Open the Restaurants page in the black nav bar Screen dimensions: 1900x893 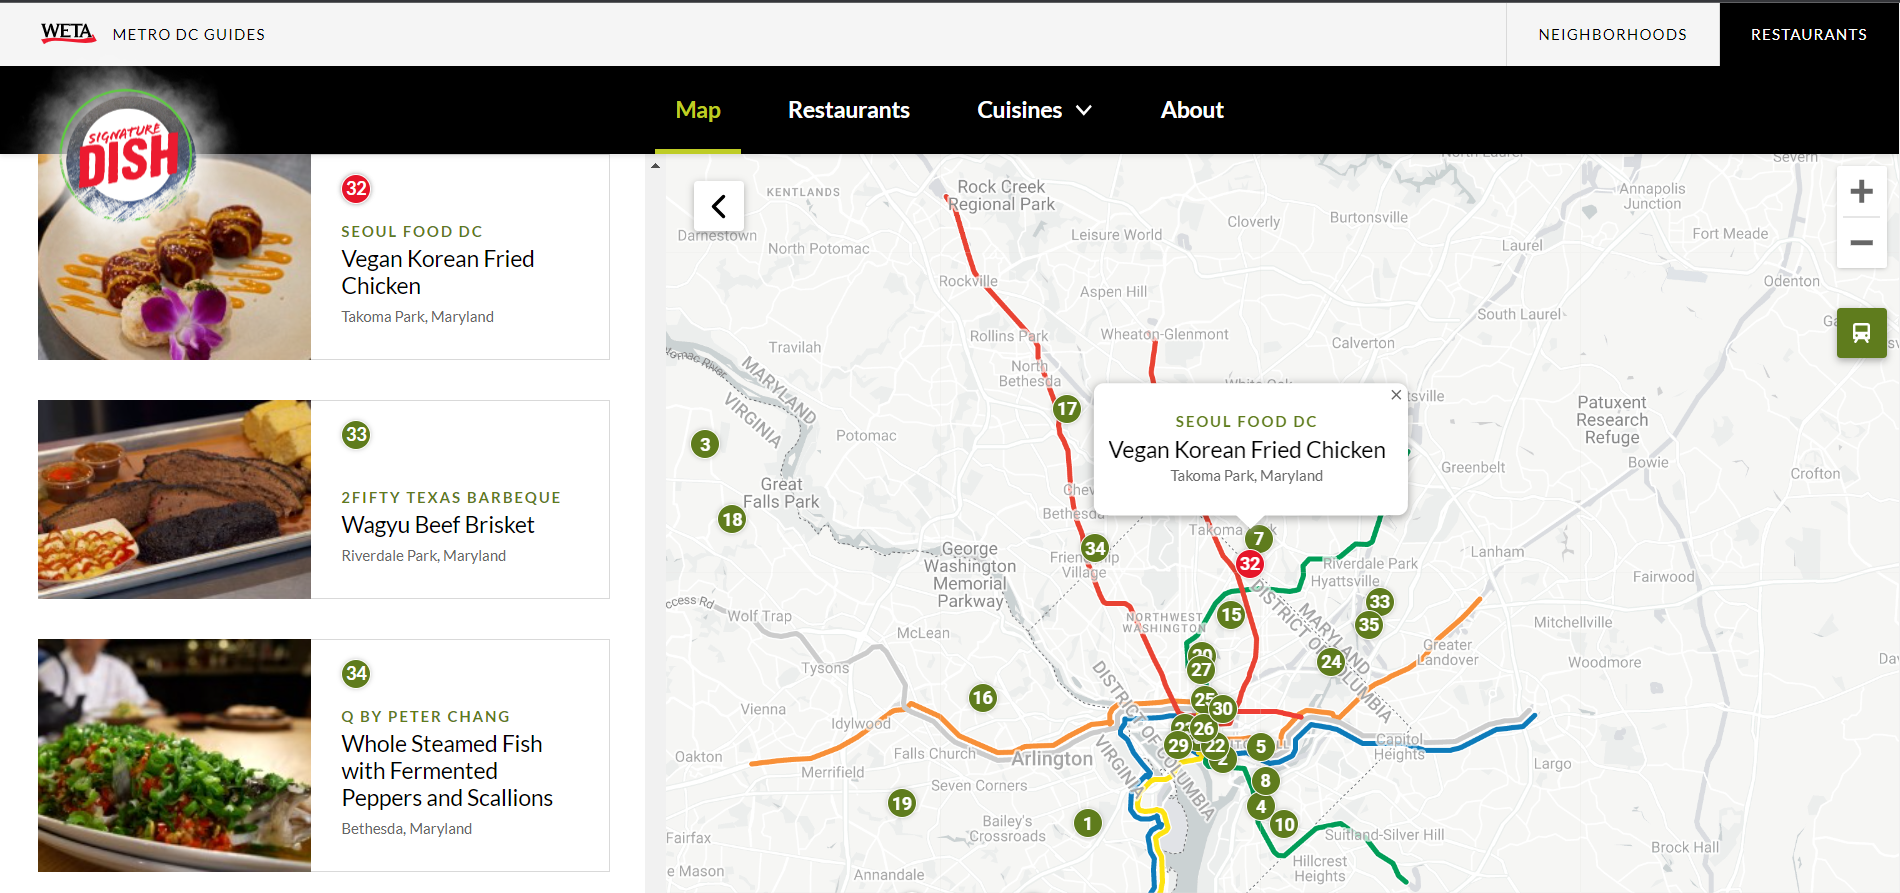tap(848, 110)
